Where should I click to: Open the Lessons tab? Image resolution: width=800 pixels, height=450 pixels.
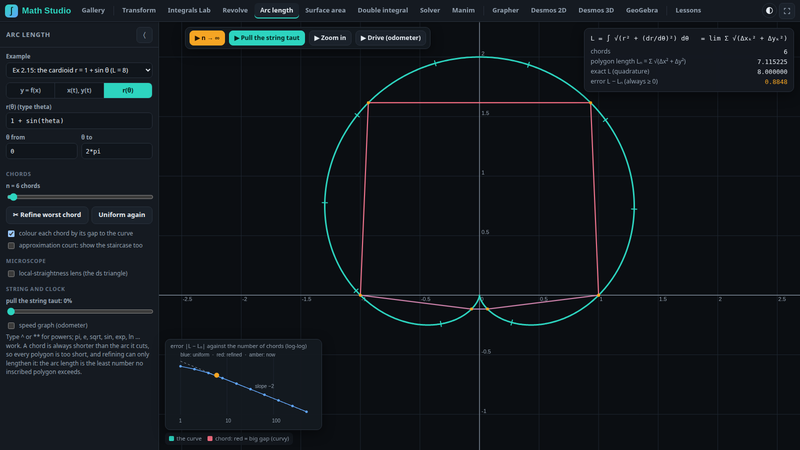tap(688, 10)
